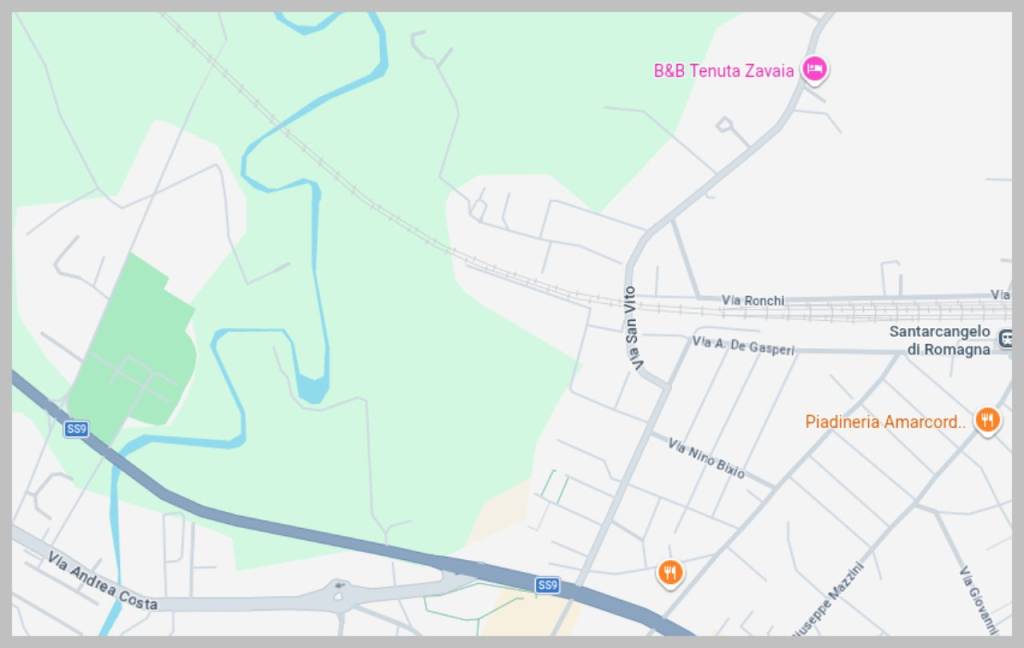Image resolution: width=1024 pixels, height=648 pixels.
Task: Open the Piadineria Amarcord restaurant marker
Action: pyautogui.click(x=987, y=420)
